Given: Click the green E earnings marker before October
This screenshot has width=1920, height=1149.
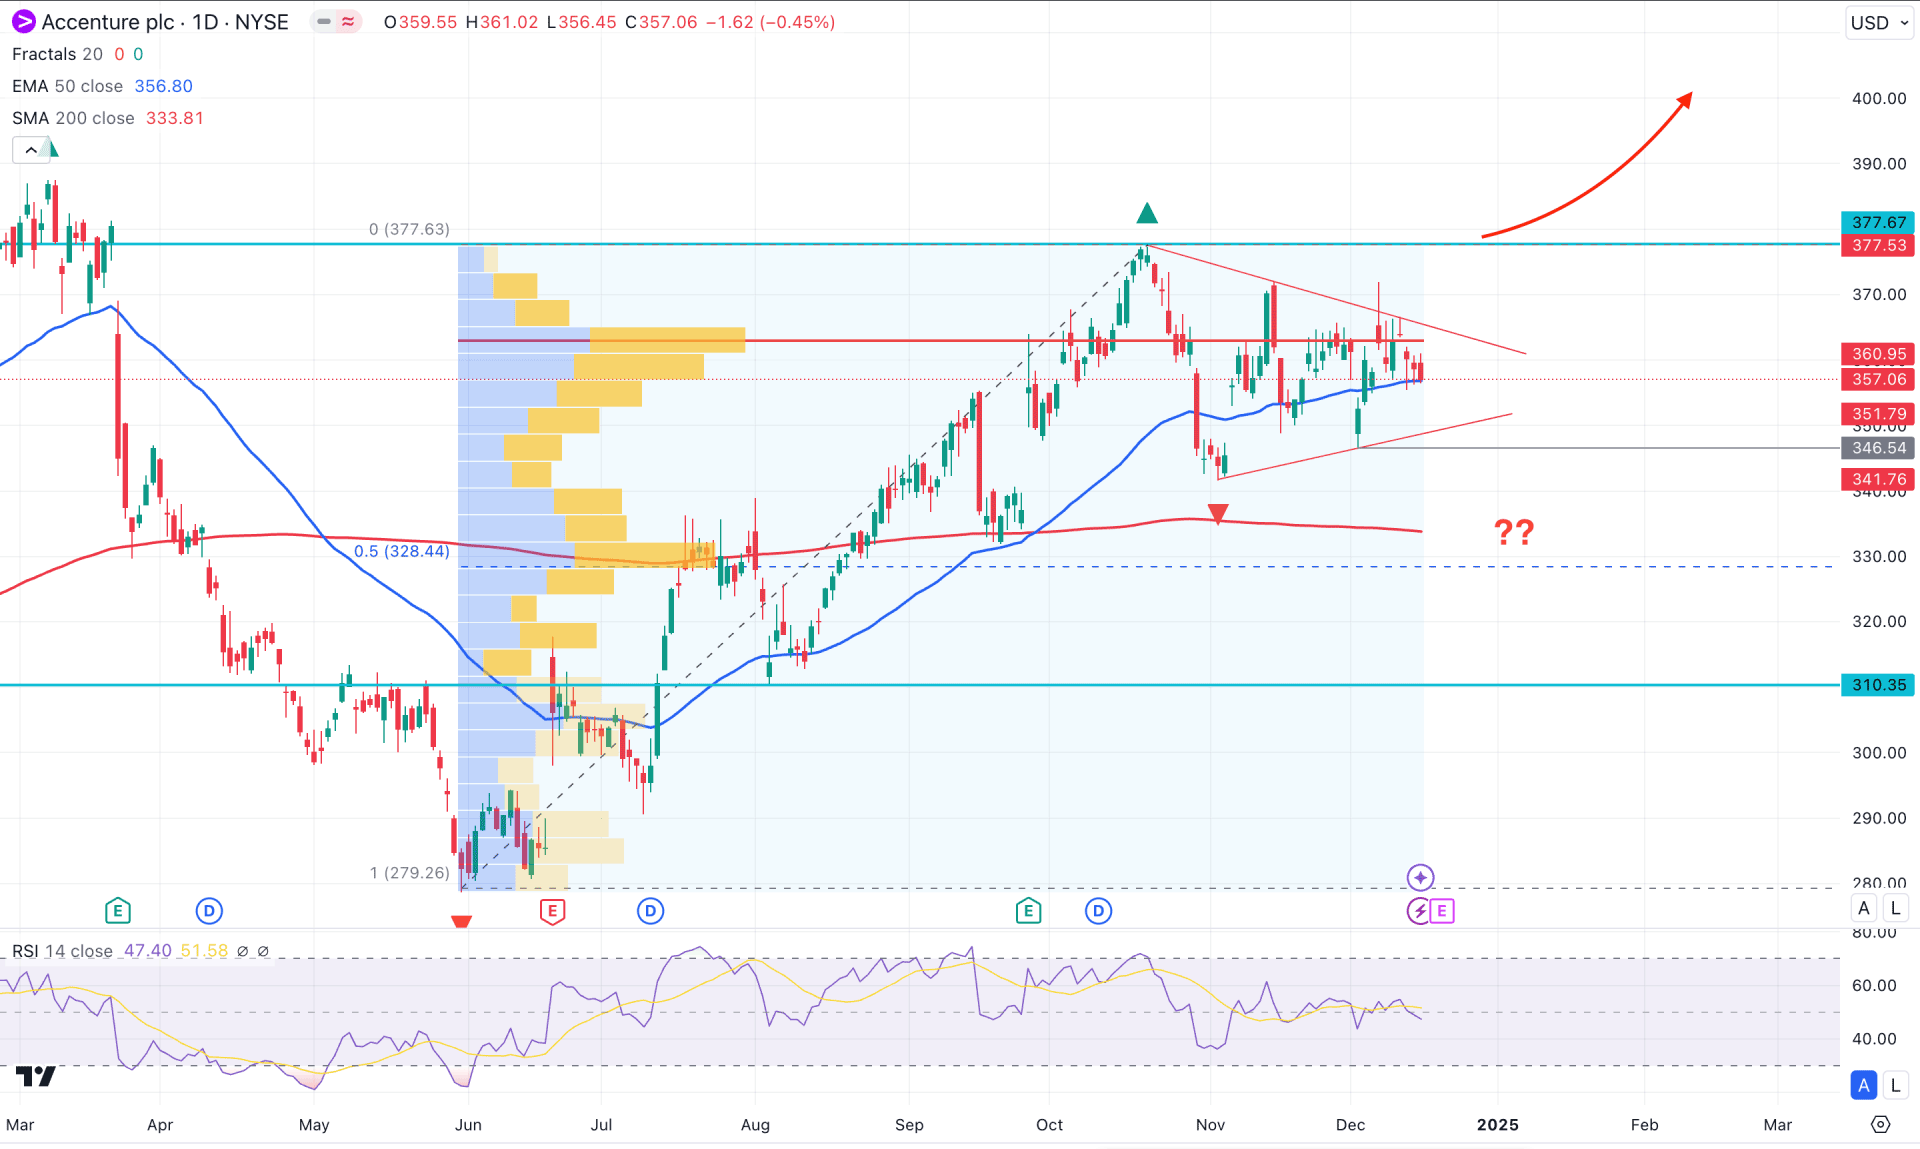Looking at the screenshot, I should coord(1028,911).
